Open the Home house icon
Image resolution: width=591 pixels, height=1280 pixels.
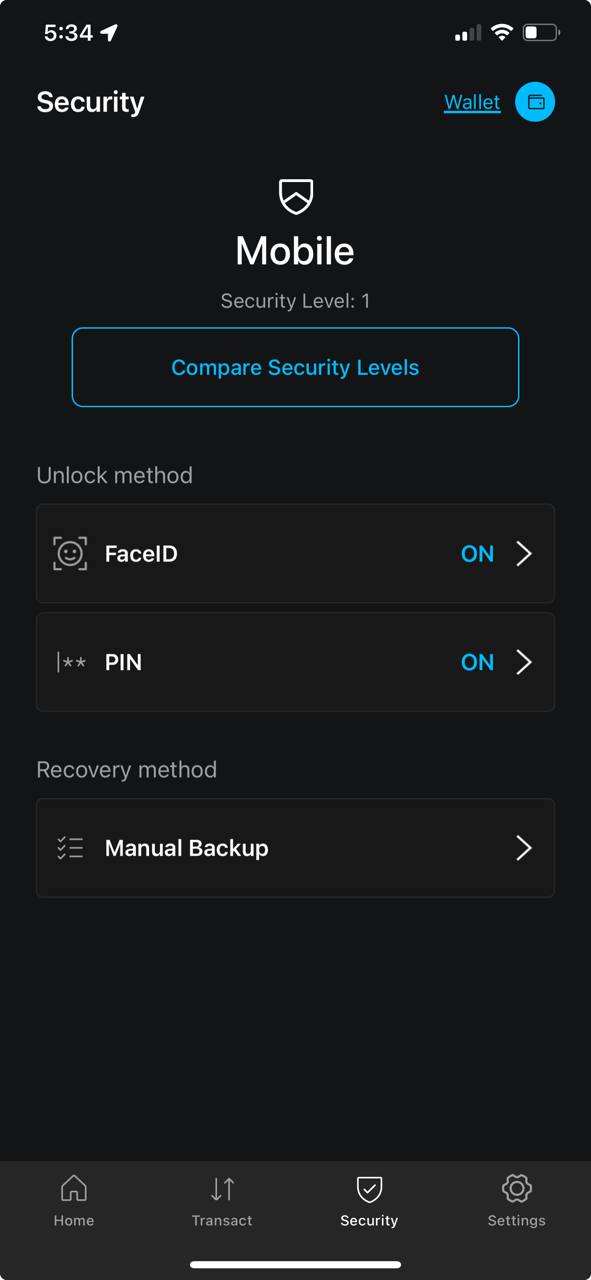tap(74, 1188)
